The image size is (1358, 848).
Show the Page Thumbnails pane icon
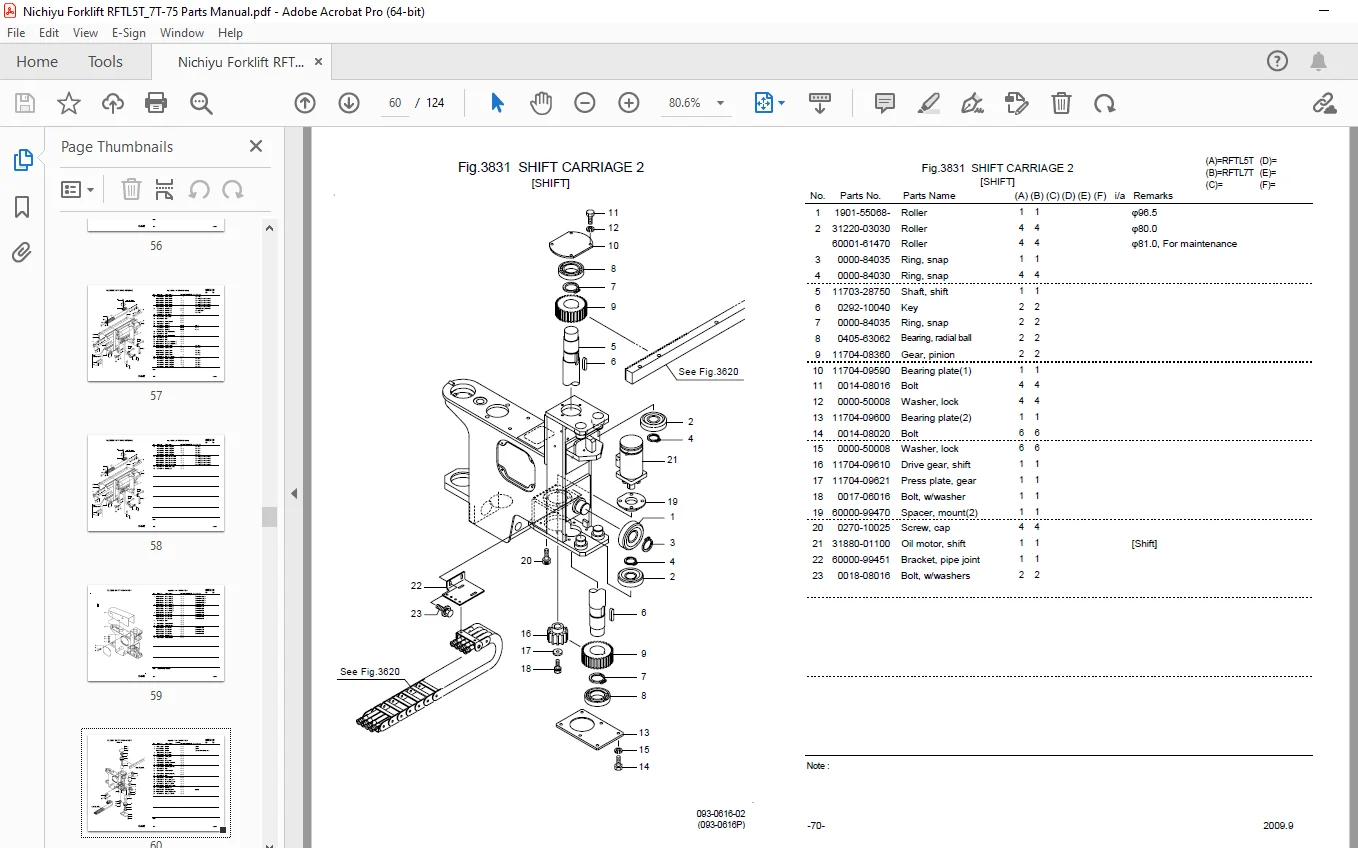(22, 160)
